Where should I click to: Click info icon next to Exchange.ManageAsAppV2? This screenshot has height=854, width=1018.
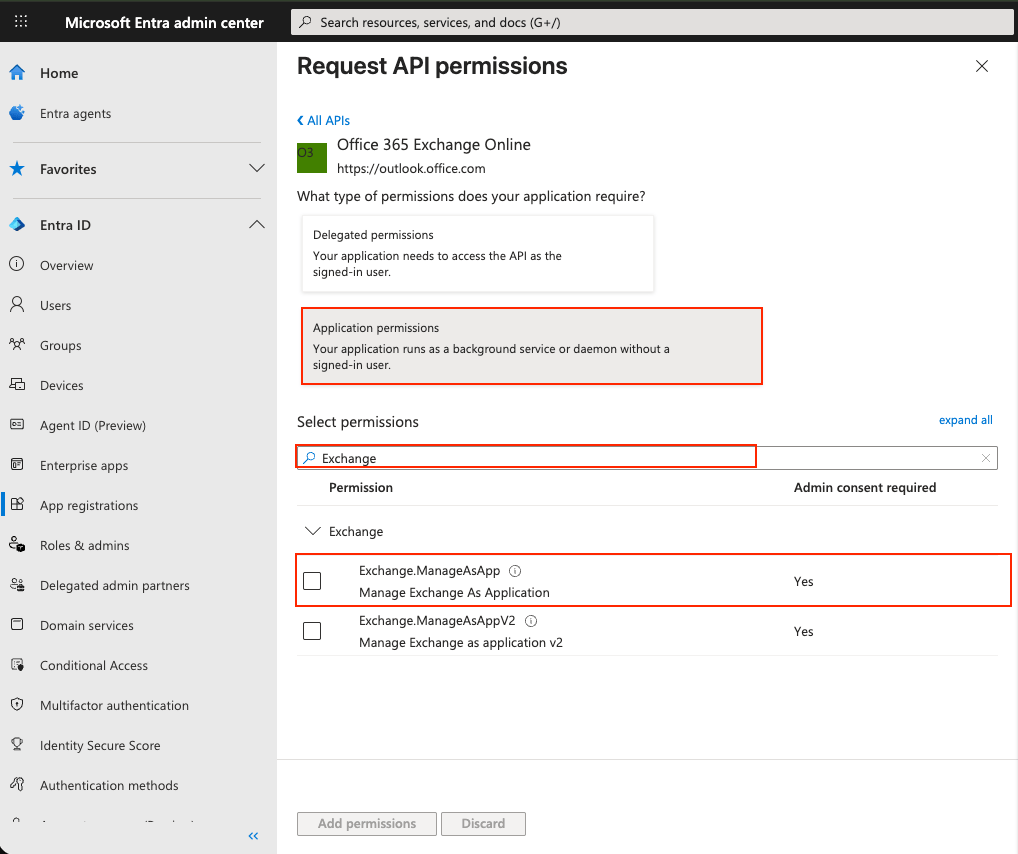pyautogui.click(x=530, y=621)
